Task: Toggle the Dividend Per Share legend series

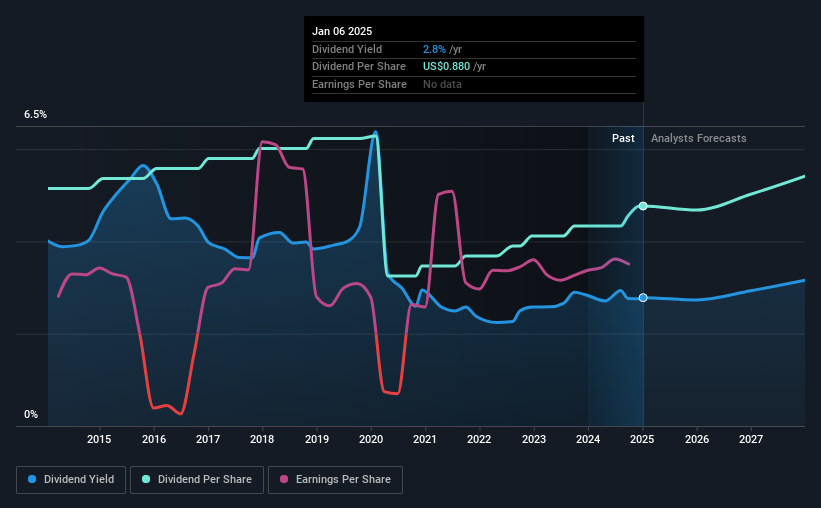Action: coord(197,479)
